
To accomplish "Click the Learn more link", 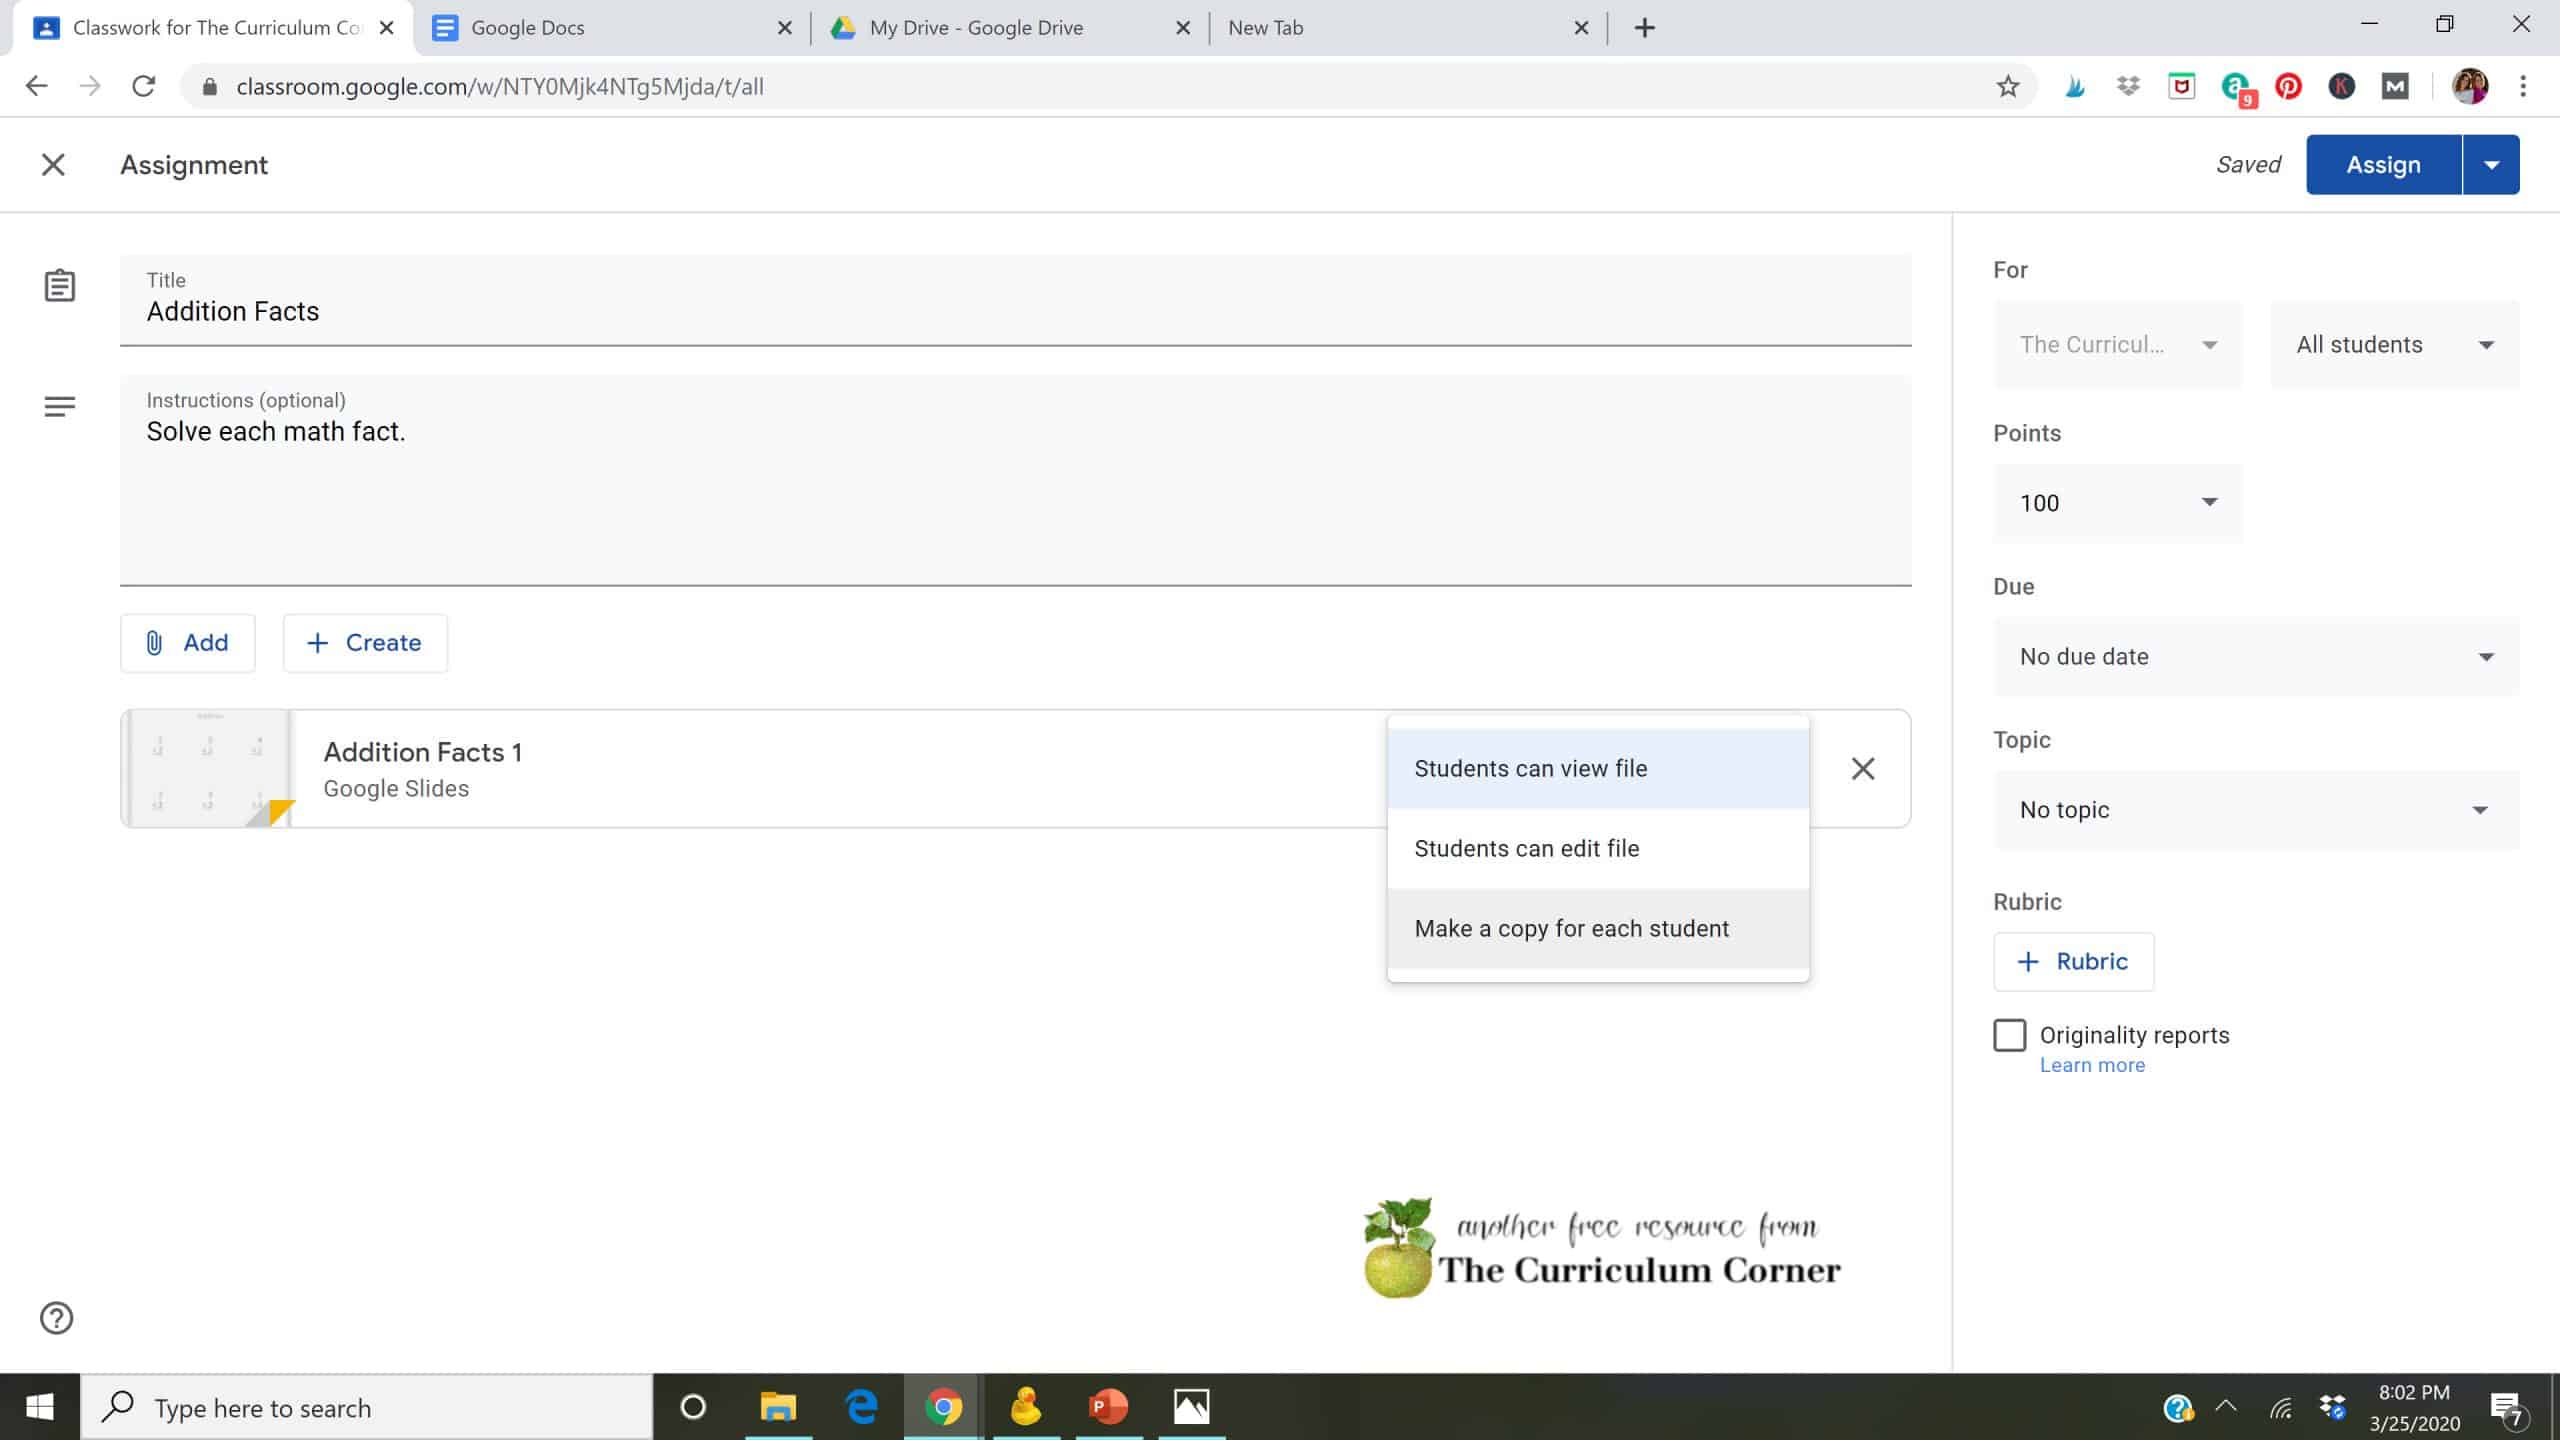I will coord(2091,1064).
